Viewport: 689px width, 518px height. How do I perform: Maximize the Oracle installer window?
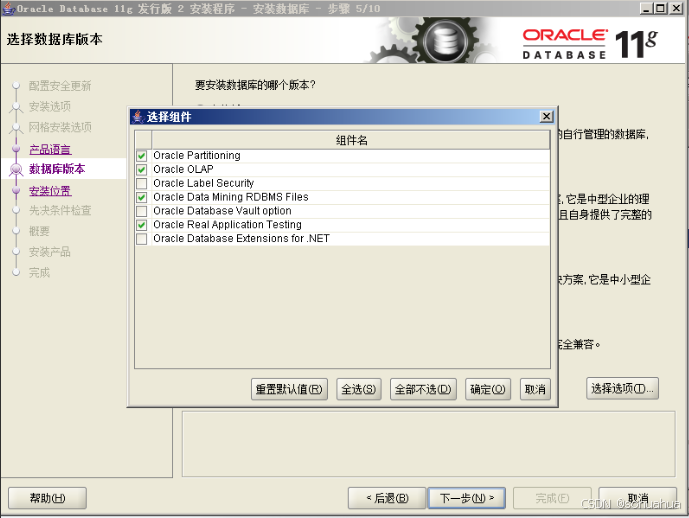tap(660, 8)
